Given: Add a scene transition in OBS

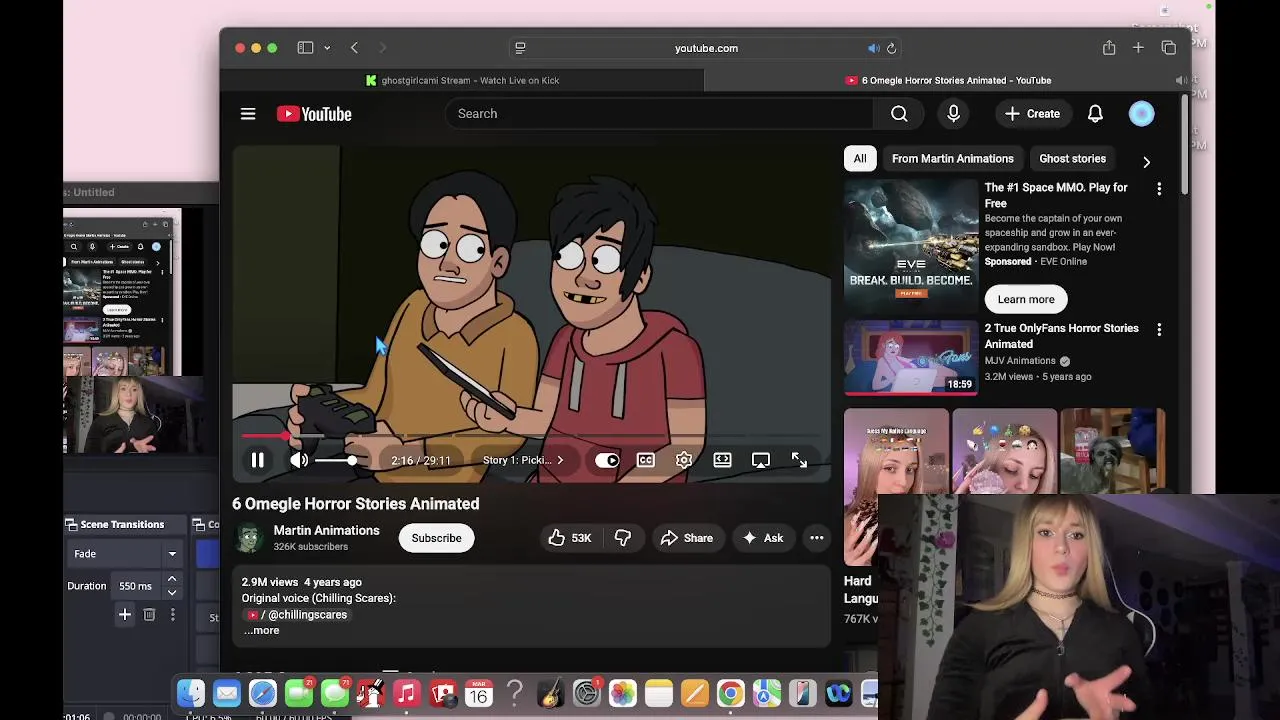Looking at the screenshot, I should [x=125, y=615].
